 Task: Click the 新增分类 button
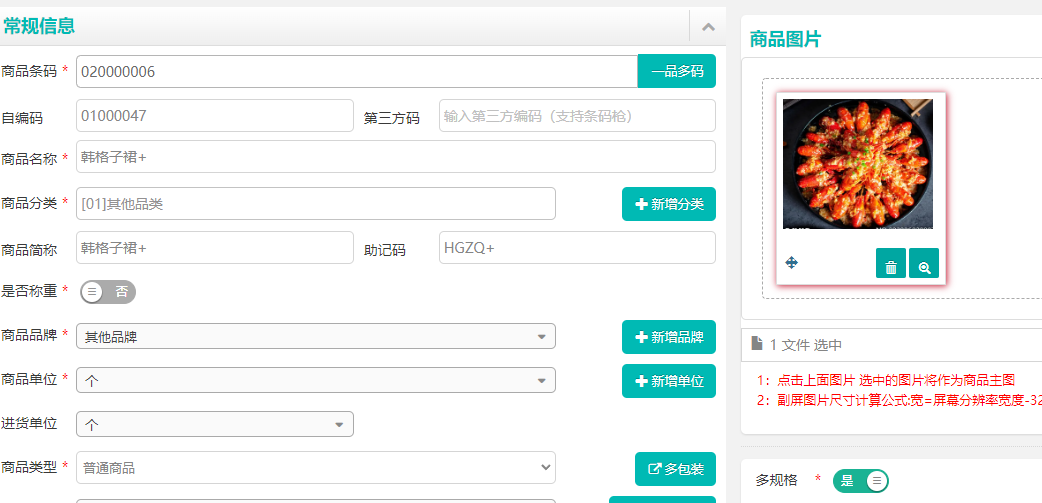pos(669,204)
